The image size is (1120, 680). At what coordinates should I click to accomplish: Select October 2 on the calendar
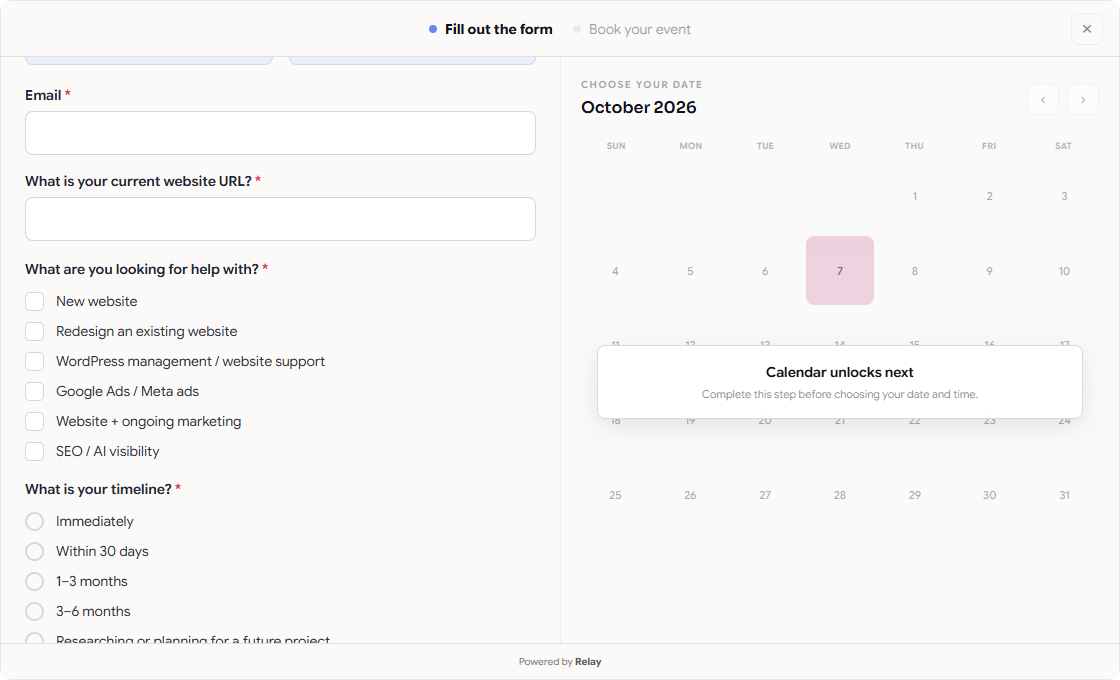[989, 196]
